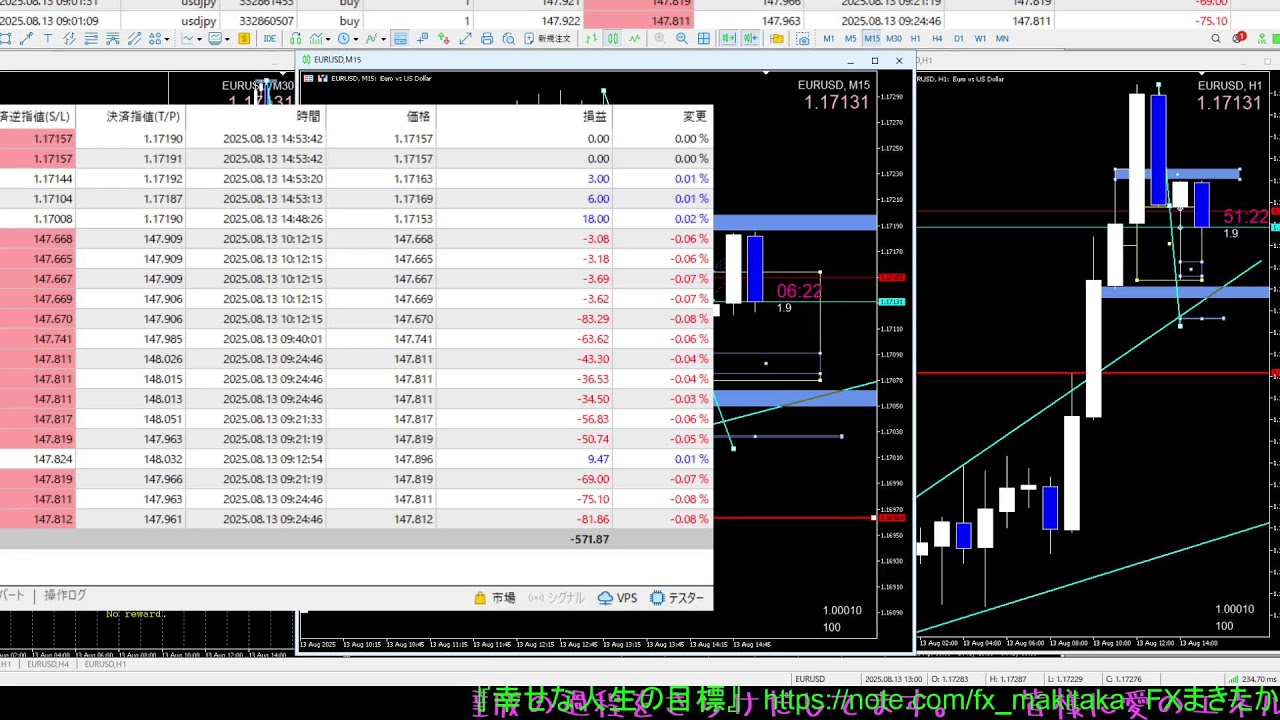
Task: Click the screenshot camera icon
Action: pyautogui.click(x=803, y=39)
